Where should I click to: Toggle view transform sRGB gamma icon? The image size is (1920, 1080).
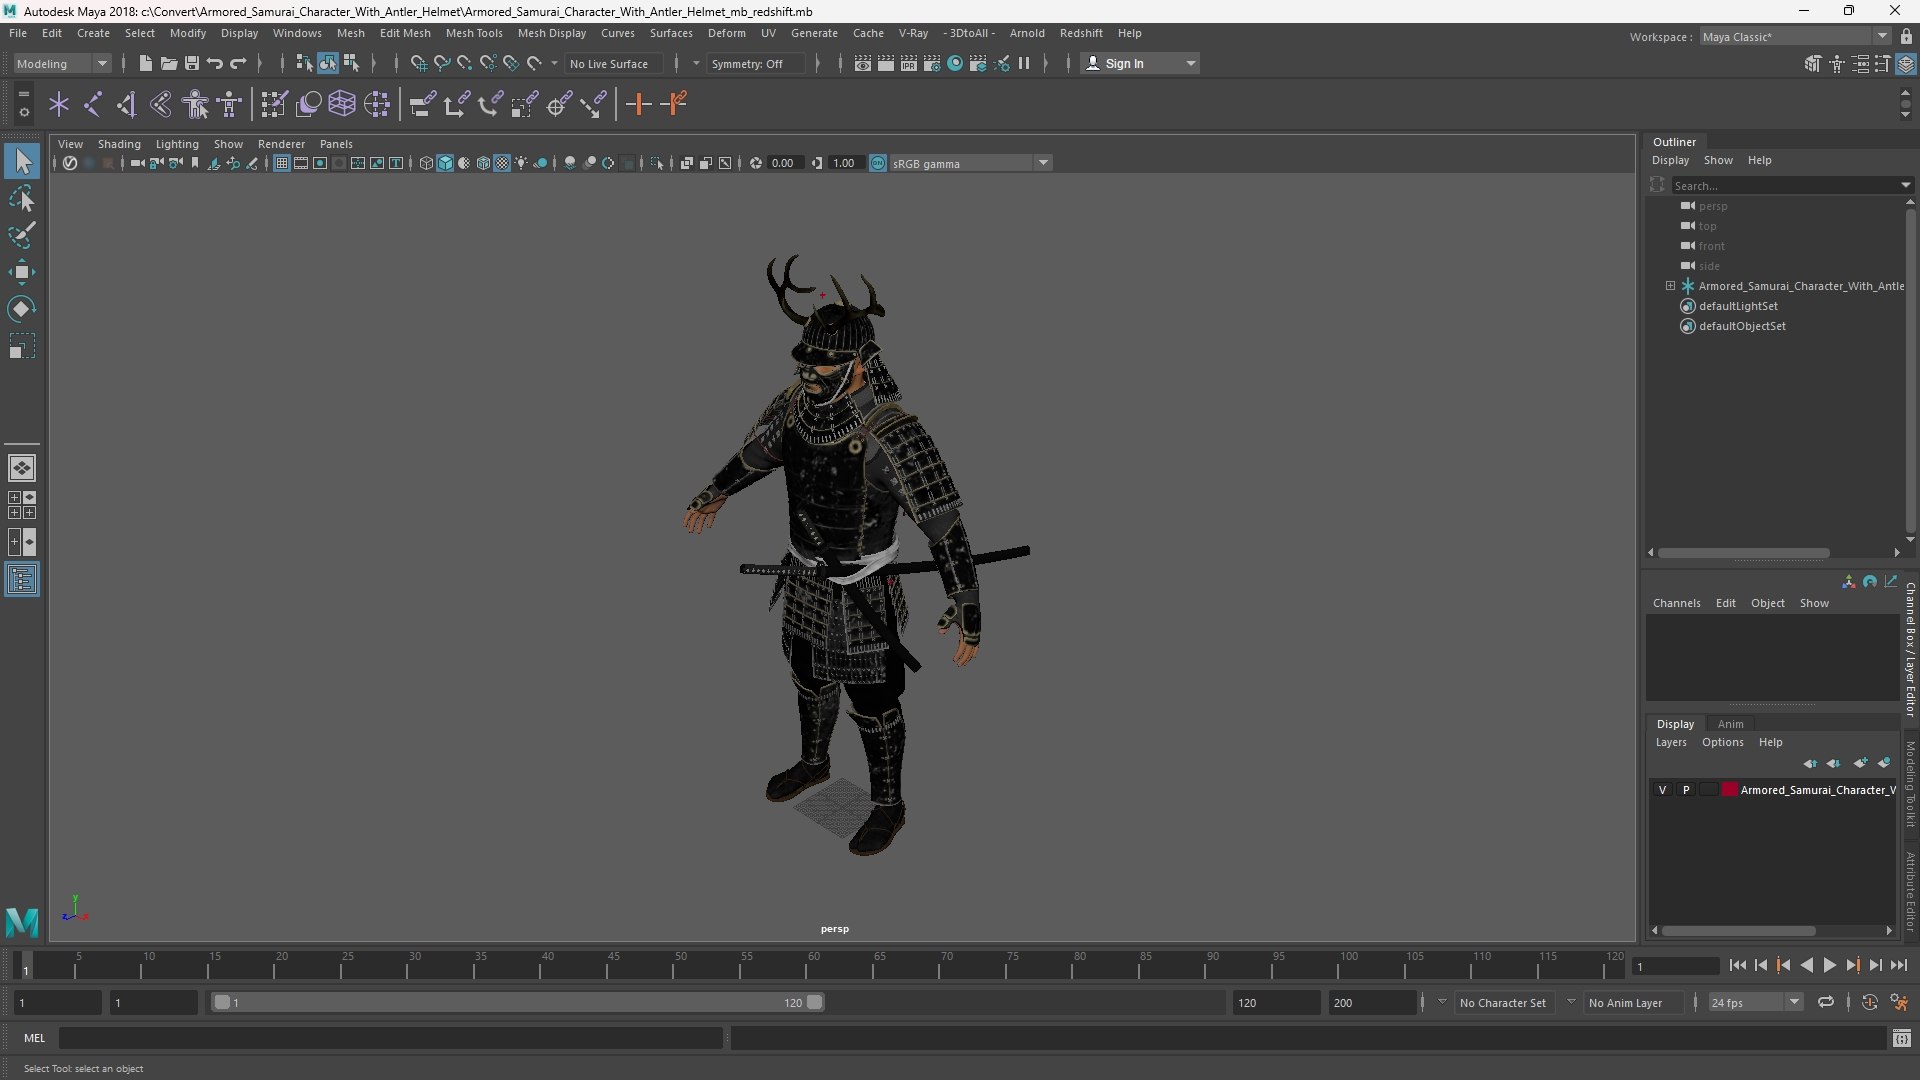(878, 163)
